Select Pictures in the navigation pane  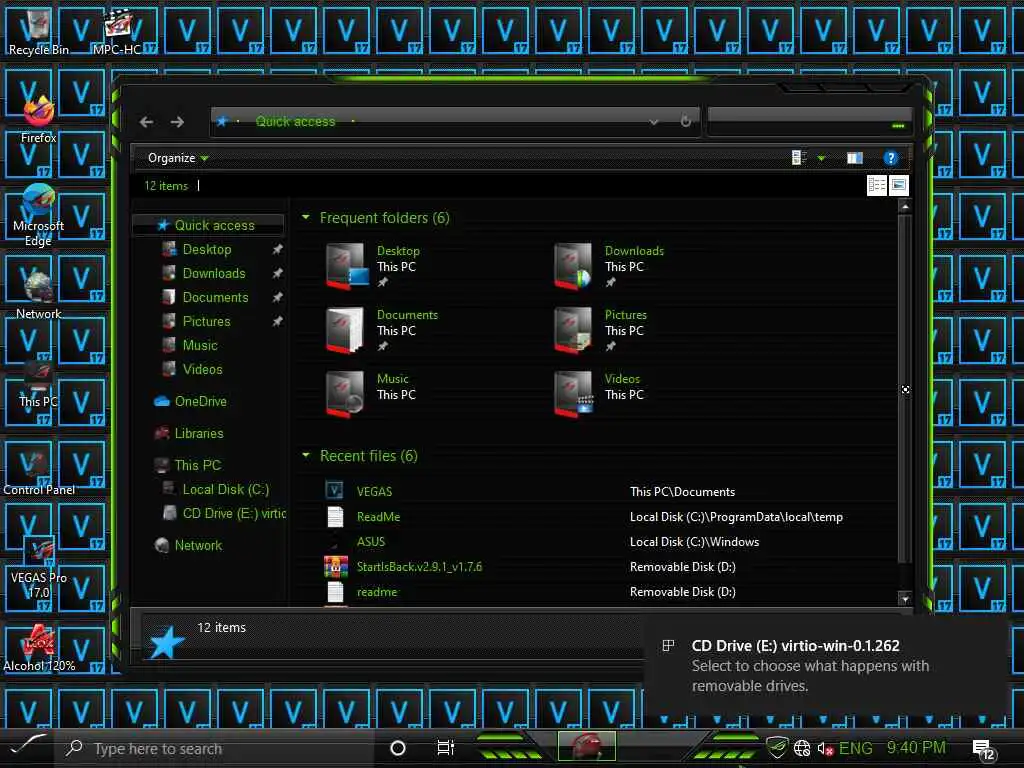pos(206,322)
